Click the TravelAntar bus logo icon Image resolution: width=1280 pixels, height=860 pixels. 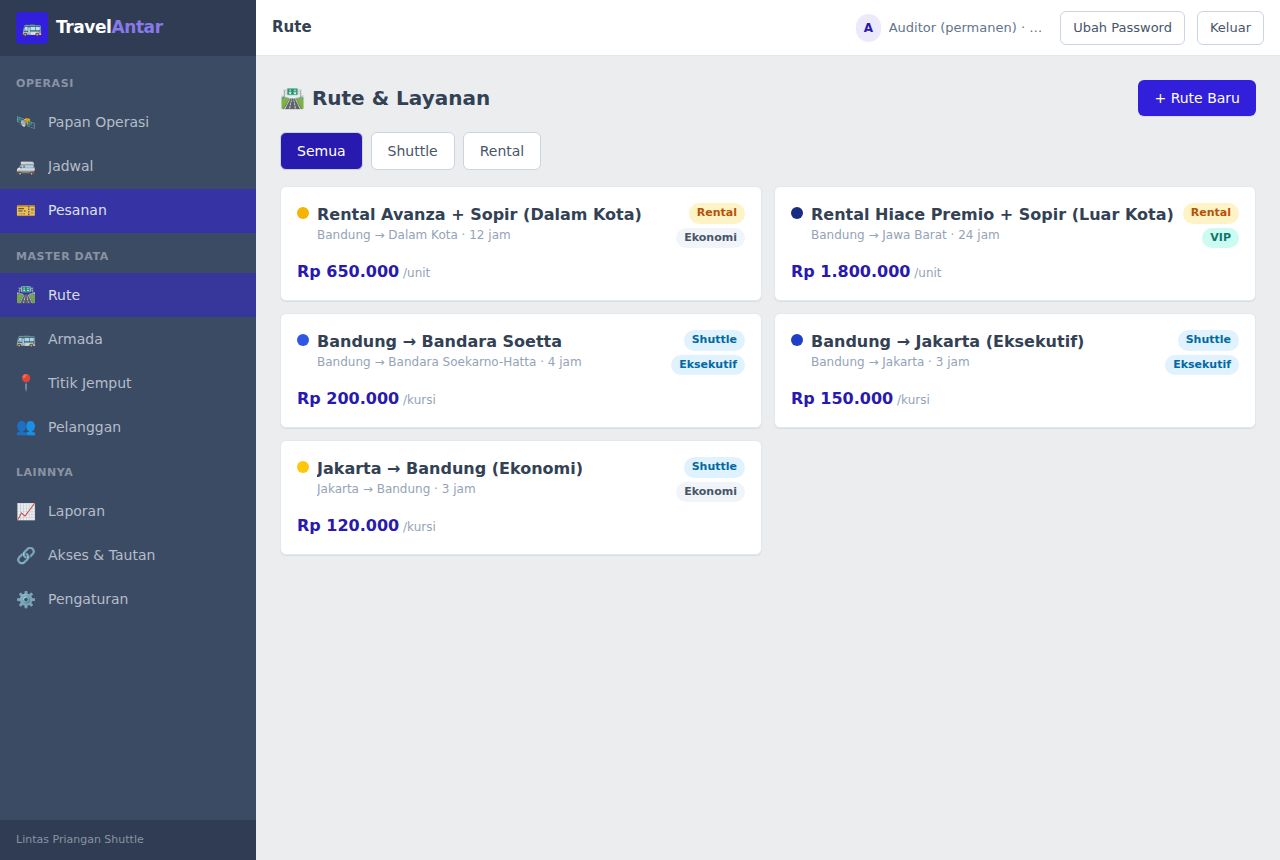[x=32, y=28]
